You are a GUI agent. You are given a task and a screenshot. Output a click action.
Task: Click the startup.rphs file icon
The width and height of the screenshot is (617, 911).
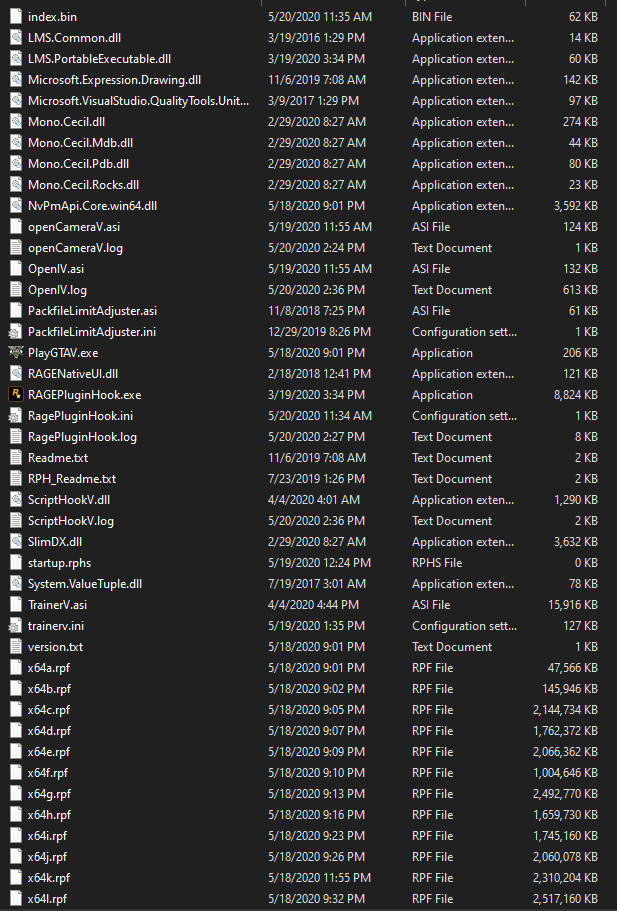point(16,562)
